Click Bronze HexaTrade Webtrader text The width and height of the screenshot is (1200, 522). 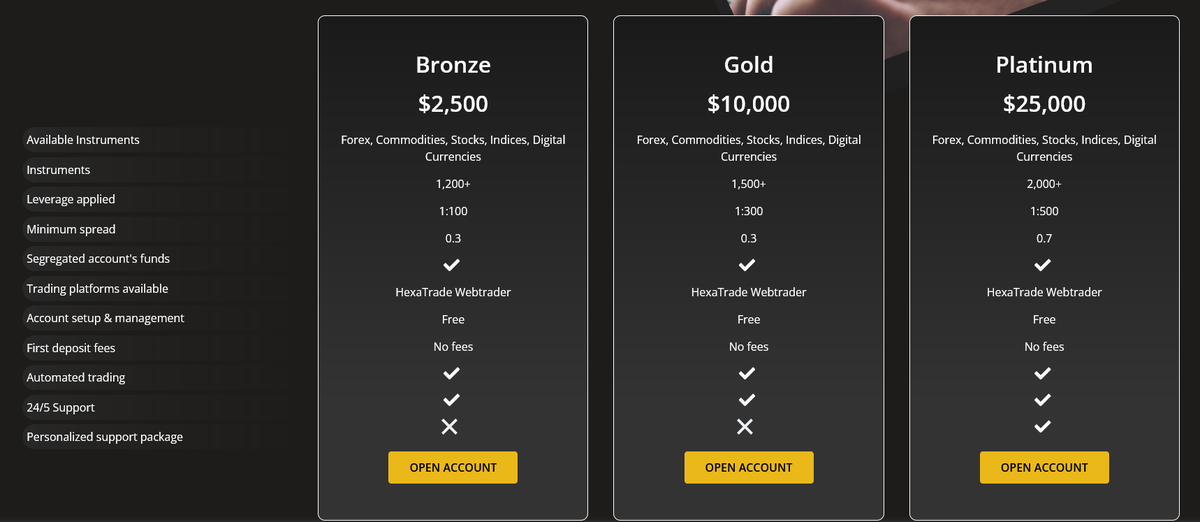tap(453, 292)
